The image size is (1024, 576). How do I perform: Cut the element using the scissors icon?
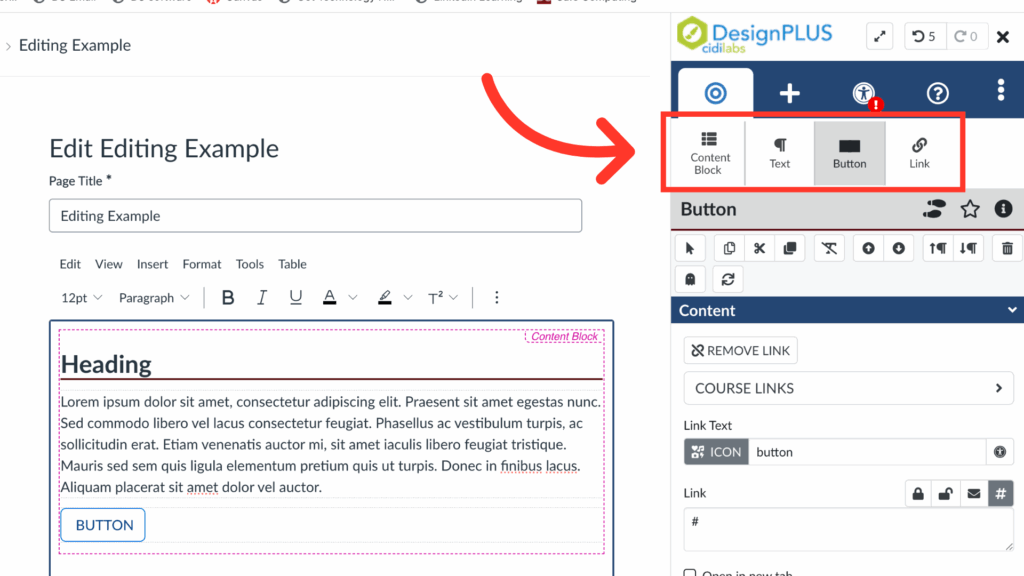(x=759, y=247)
